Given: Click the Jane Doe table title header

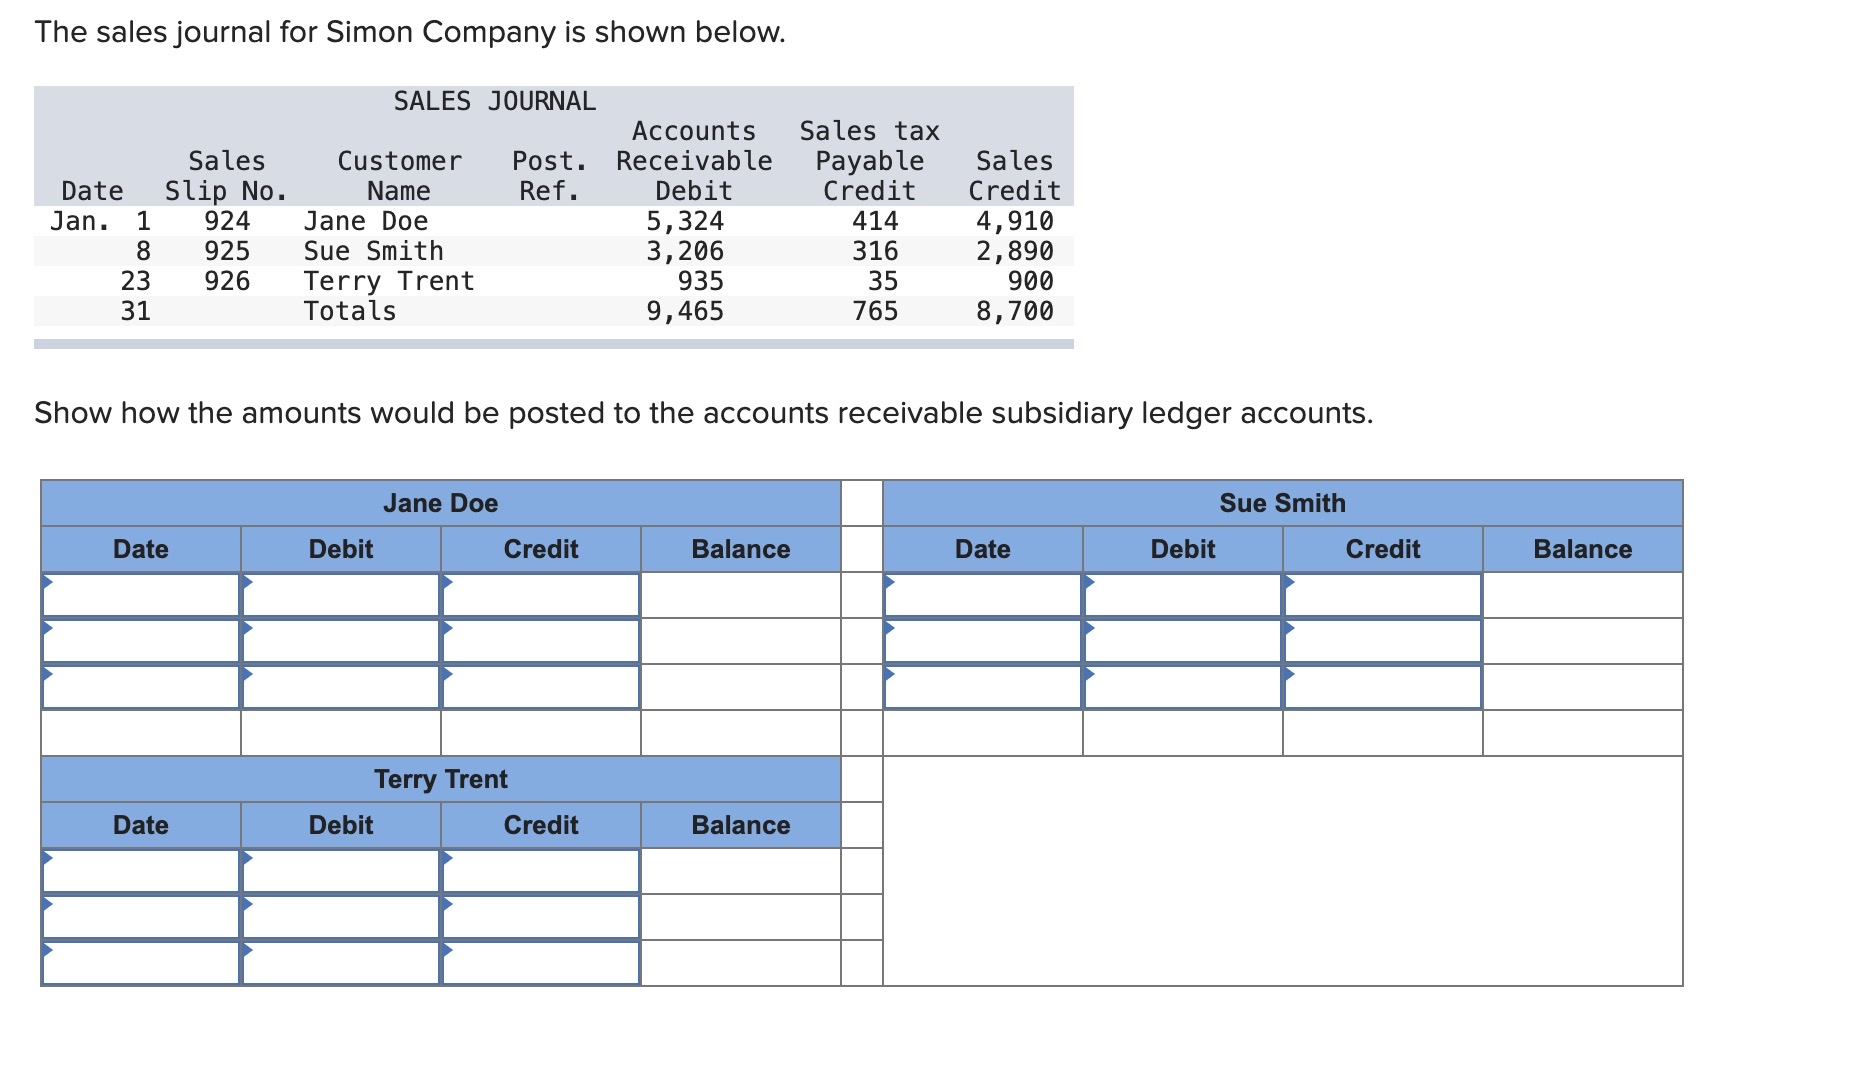Looking at the screenshot, I should click(440, 503).
